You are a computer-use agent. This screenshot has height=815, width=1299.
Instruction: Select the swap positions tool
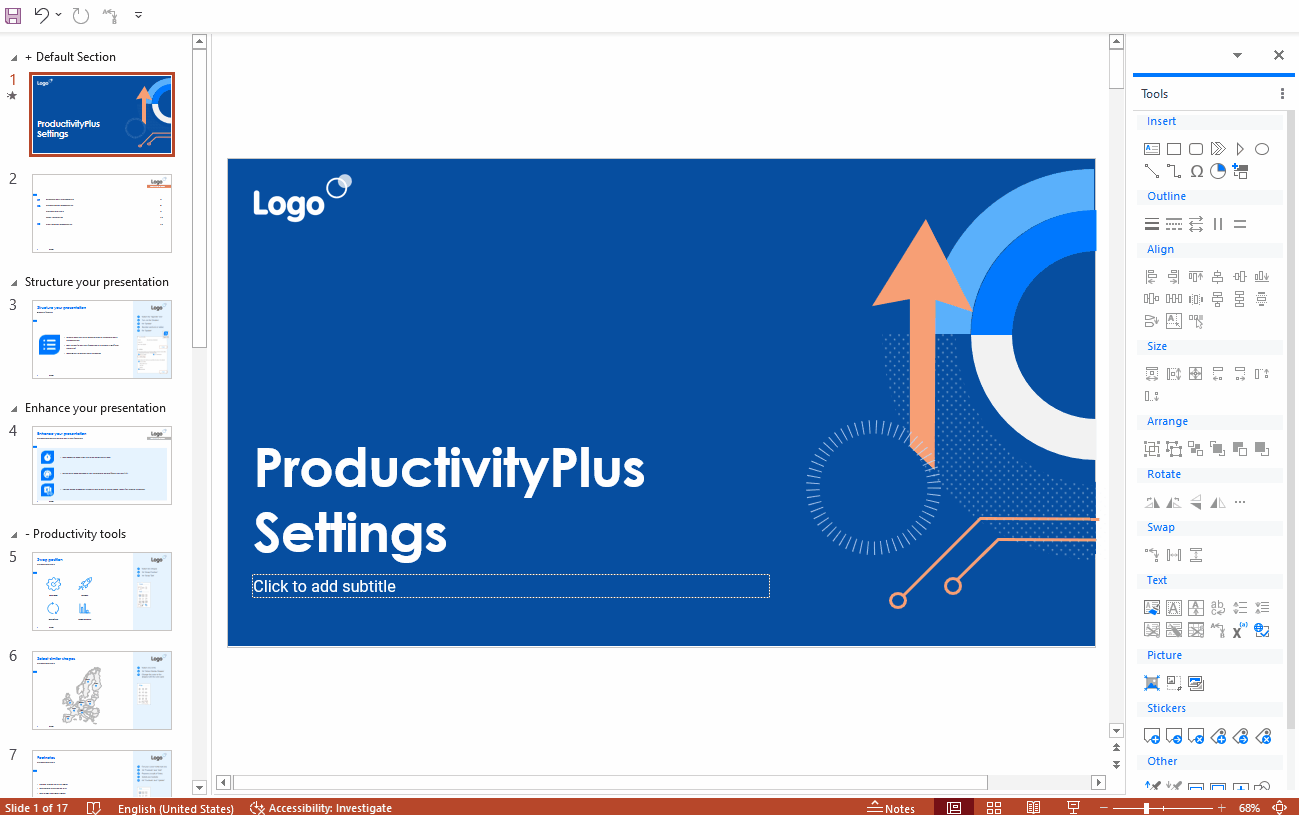[x=1151, y=554]
